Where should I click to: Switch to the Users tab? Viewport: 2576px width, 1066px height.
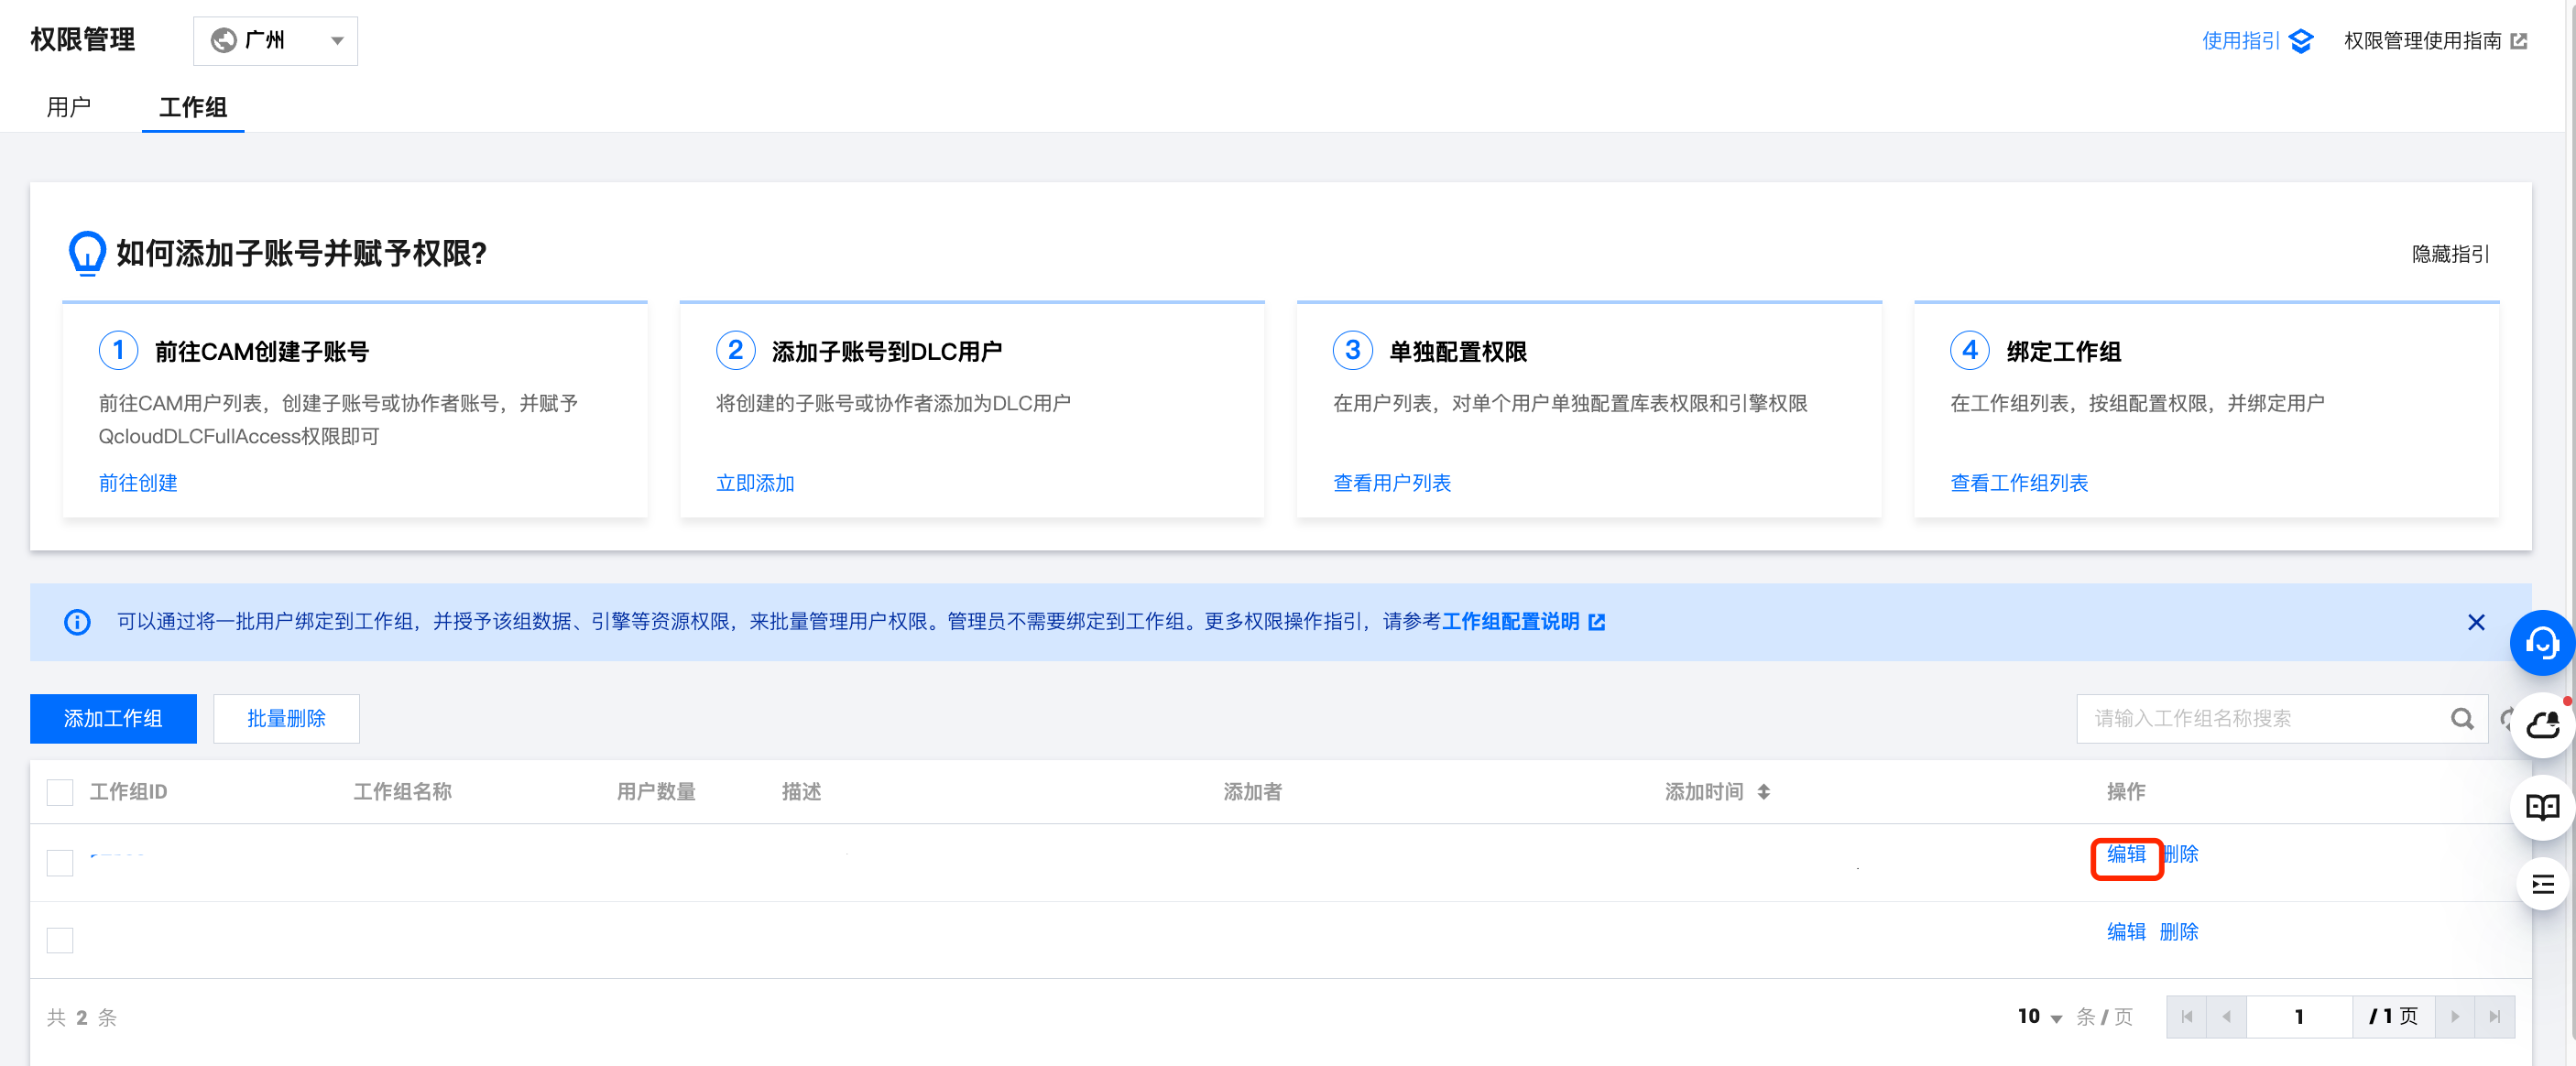coord(68,107)
